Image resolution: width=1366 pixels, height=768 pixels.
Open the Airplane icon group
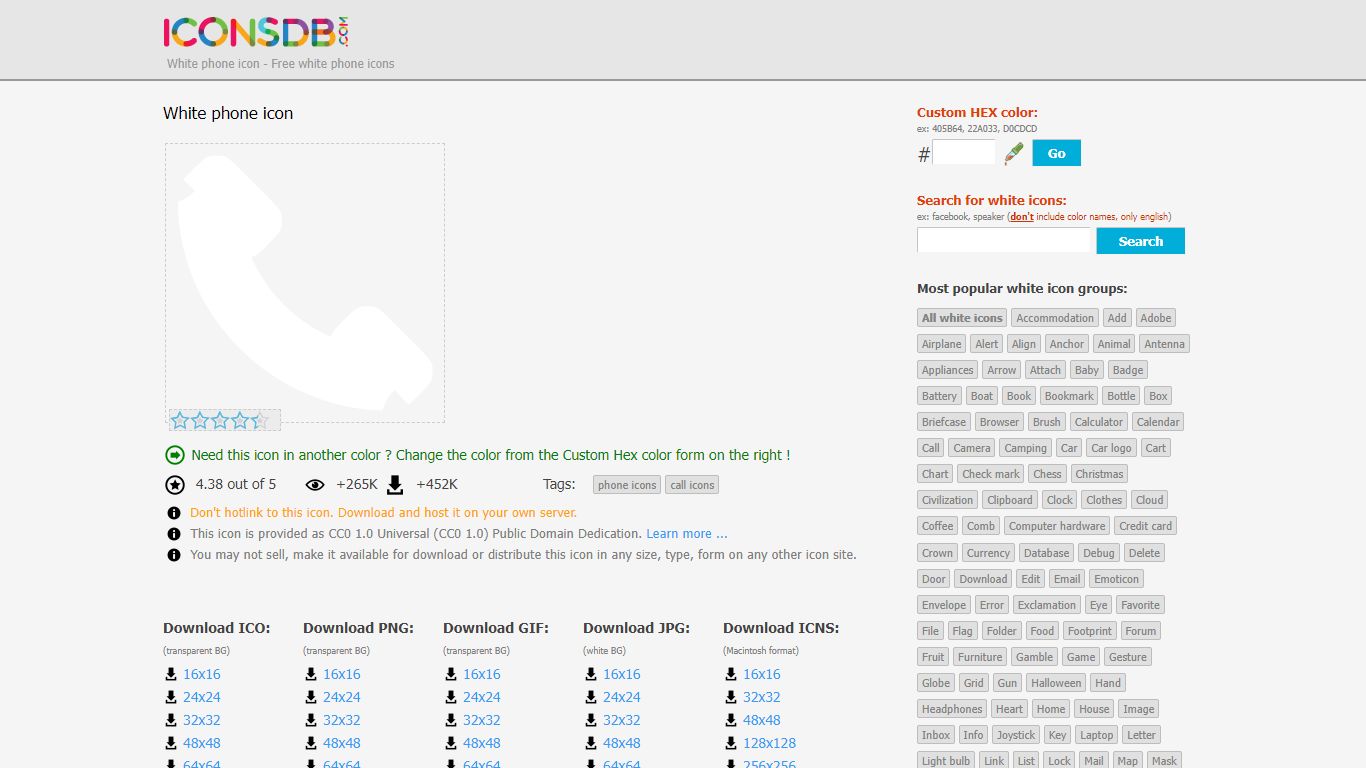tap(941, 344)
